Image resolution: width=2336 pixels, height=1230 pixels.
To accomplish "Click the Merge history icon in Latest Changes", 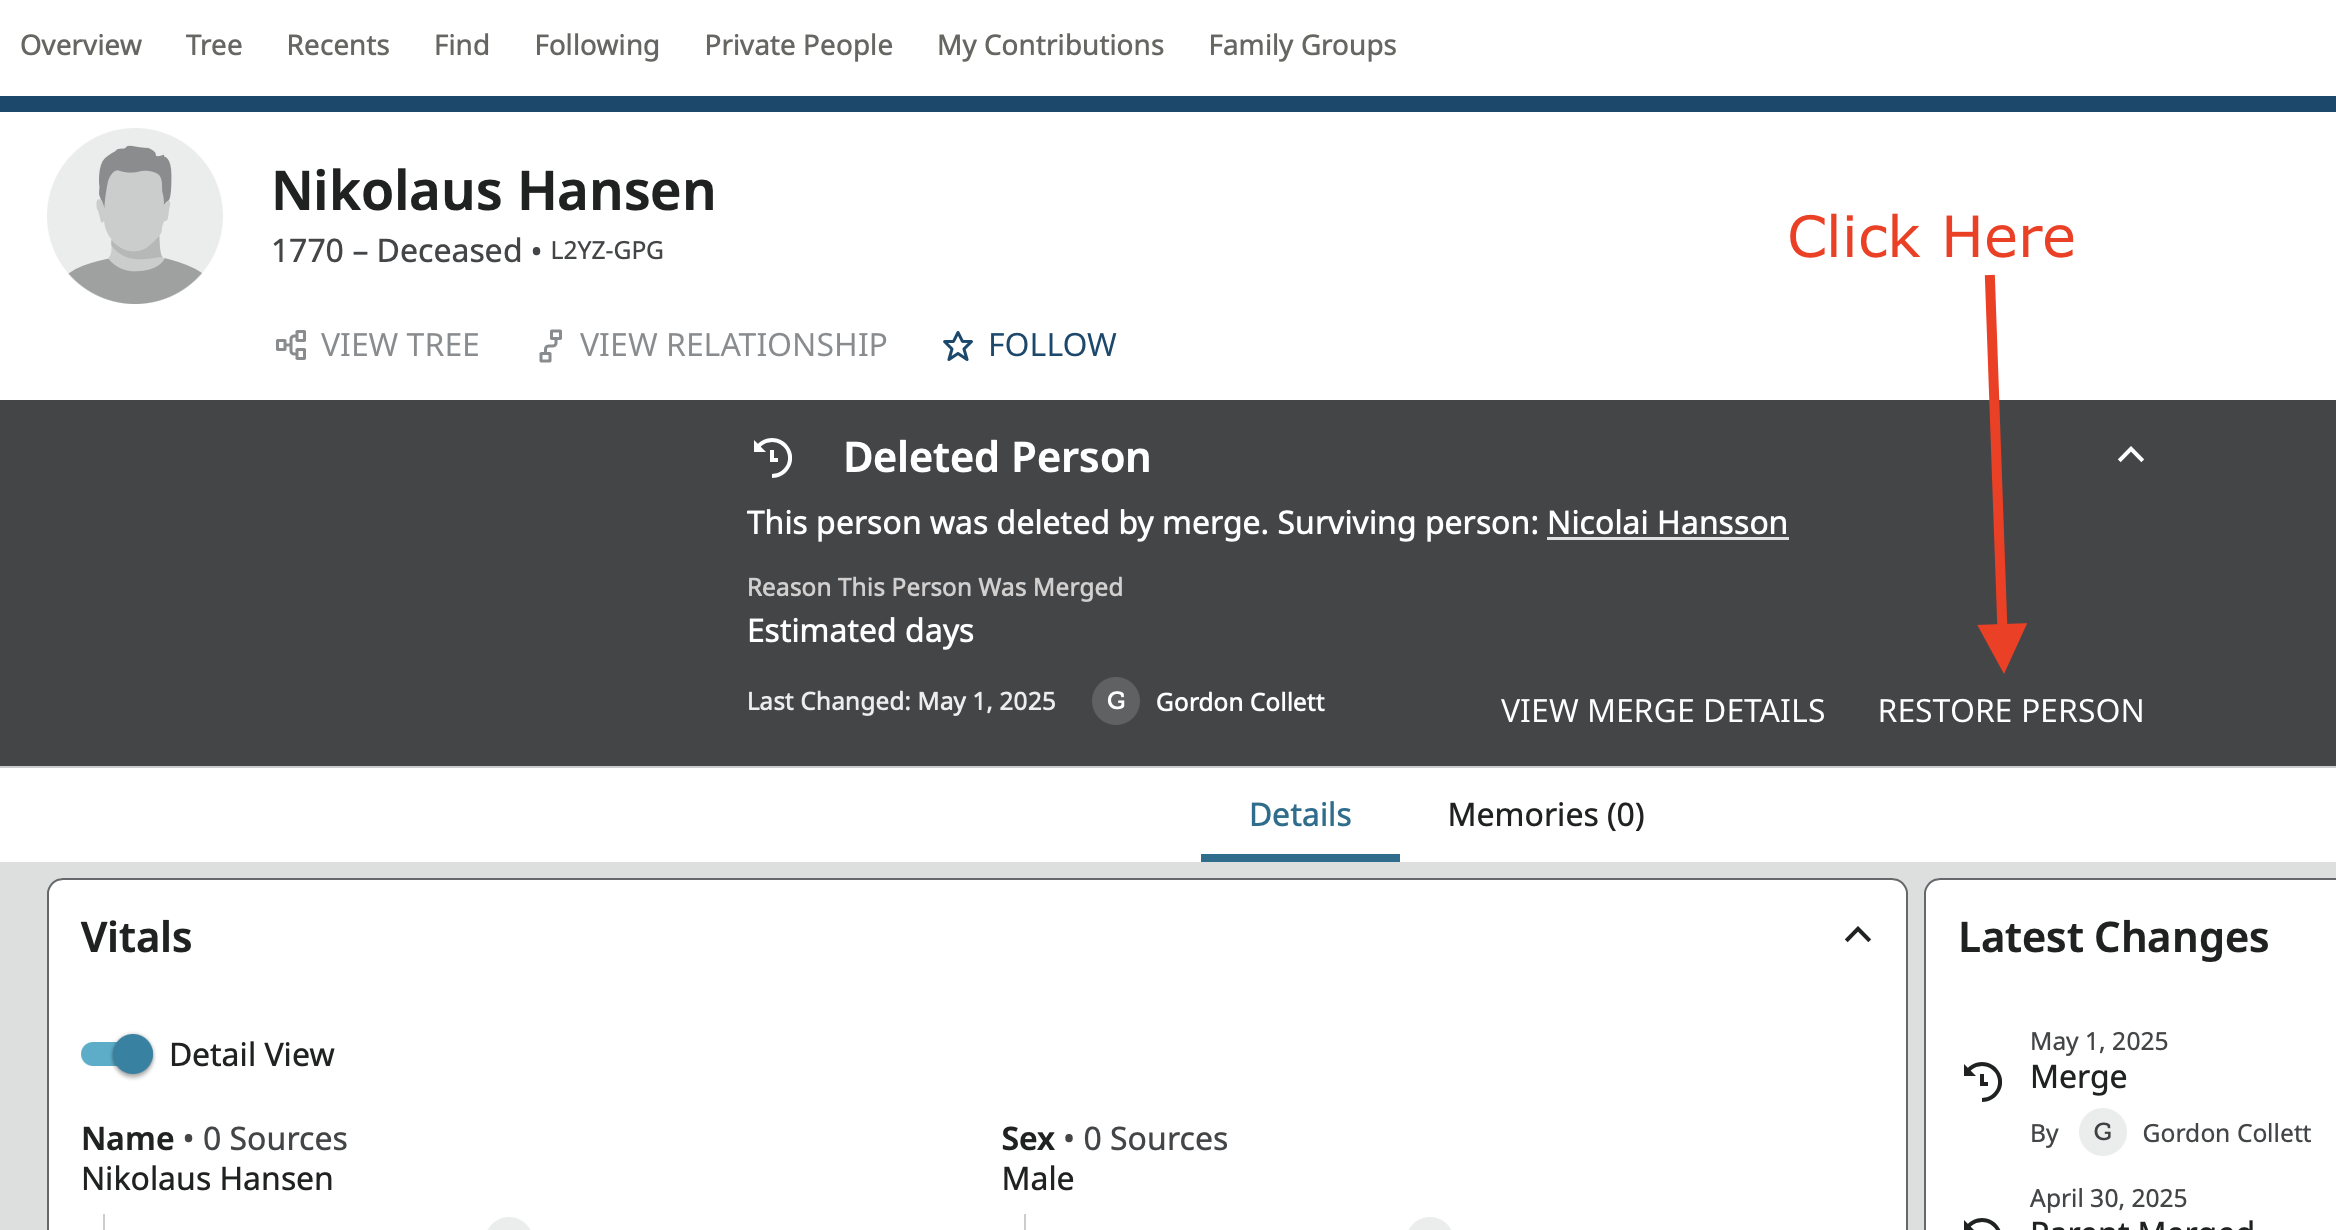I will [x=1982, y=1080].
